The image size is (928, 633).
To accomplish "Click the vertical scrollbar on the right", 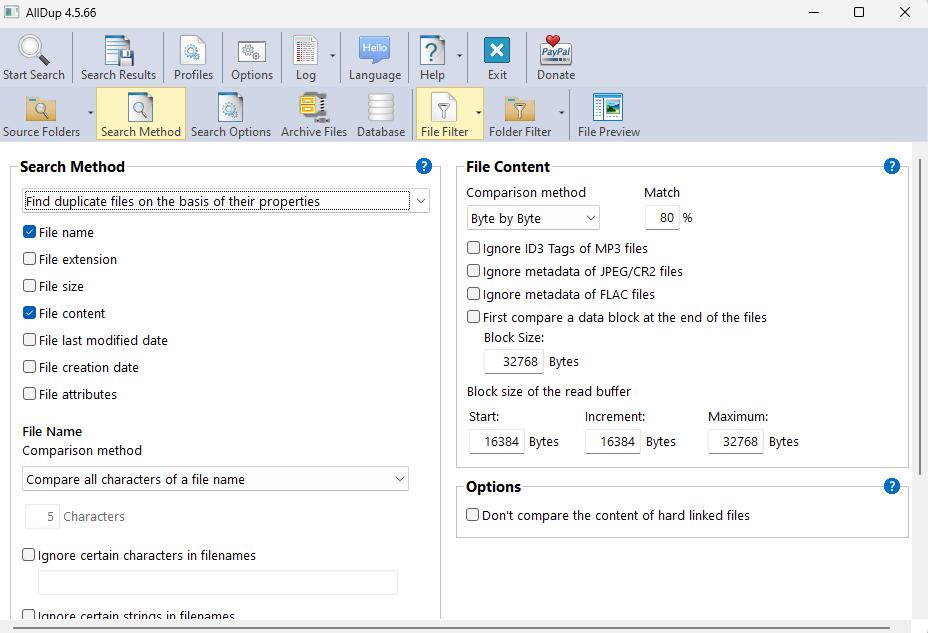I will point(919,316).
